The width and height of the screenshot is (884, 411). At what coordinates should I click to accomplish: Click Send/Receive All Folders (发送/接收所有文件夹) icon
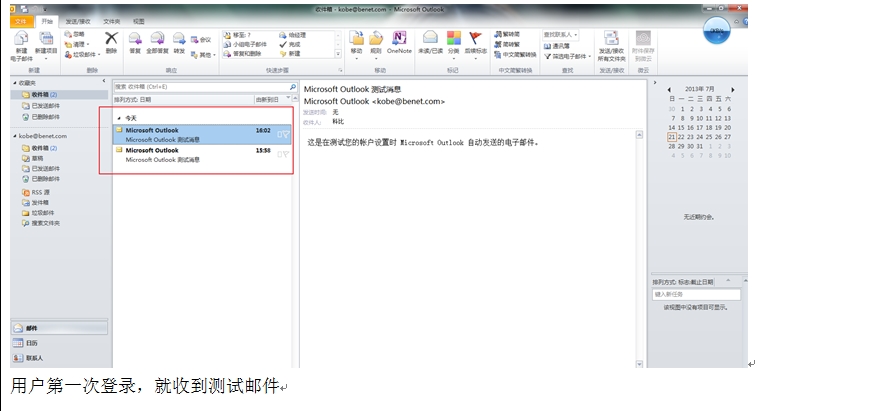tap(612, 38)
